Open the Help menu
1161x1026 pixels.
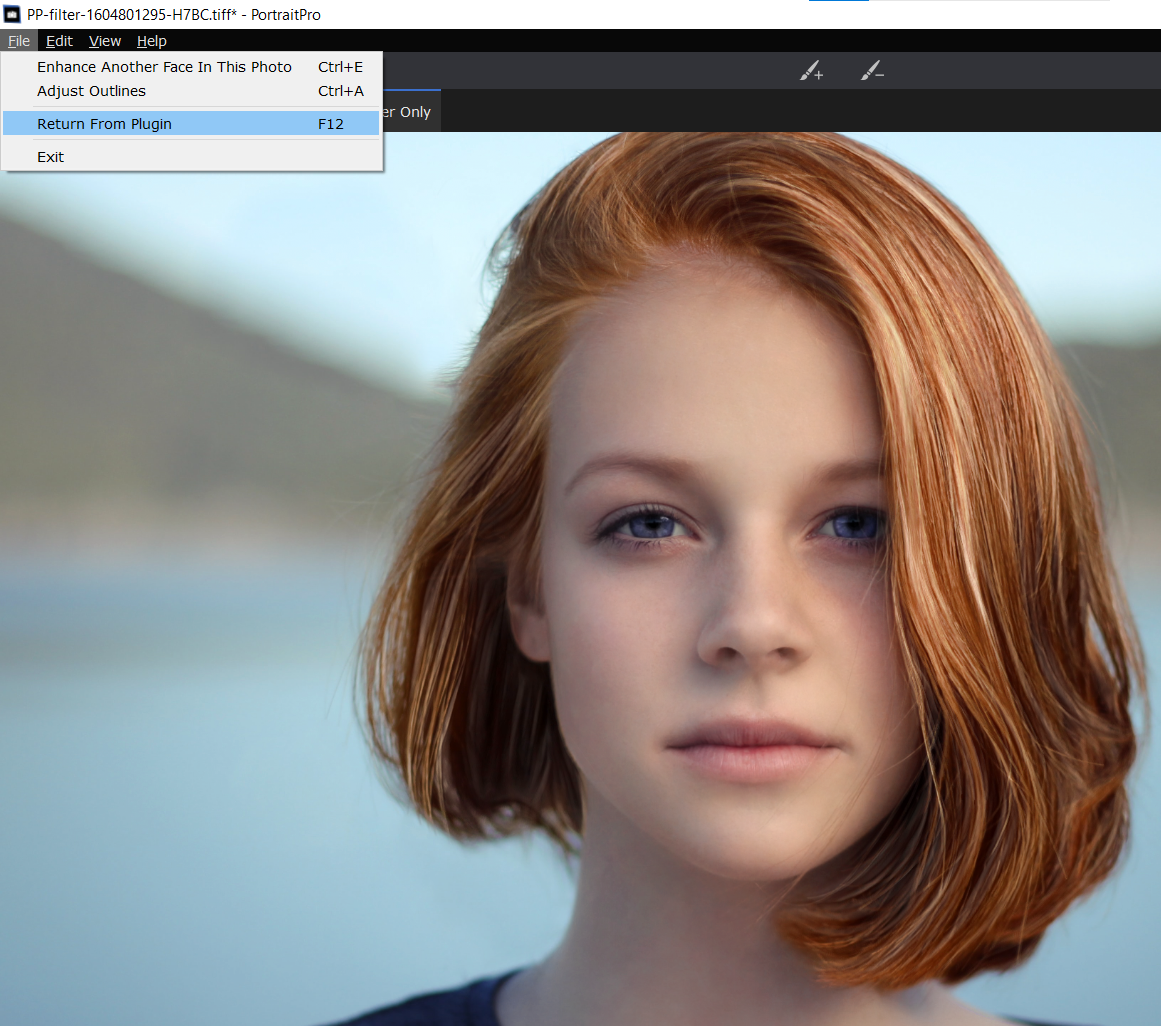[x=151, y=41]
